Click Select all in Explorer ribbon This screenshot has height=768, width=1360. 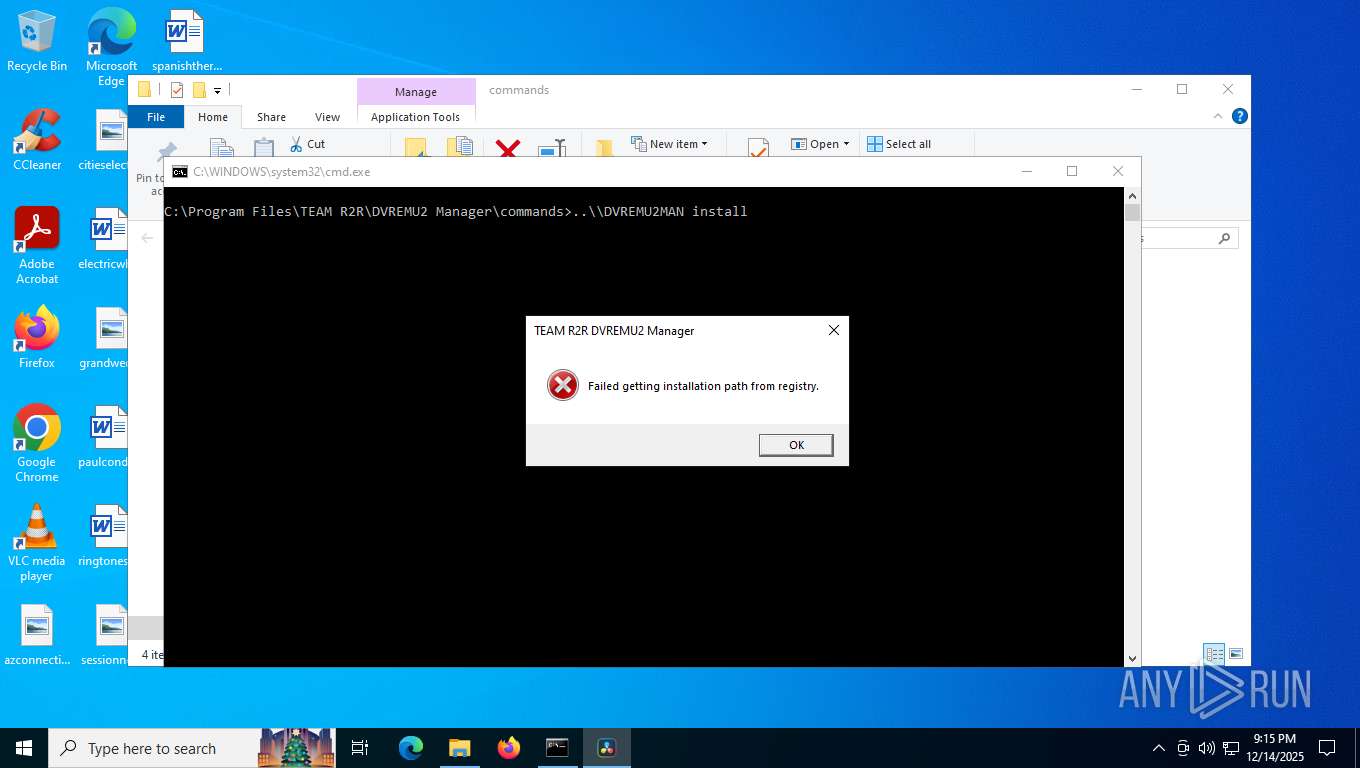point(899,144)
